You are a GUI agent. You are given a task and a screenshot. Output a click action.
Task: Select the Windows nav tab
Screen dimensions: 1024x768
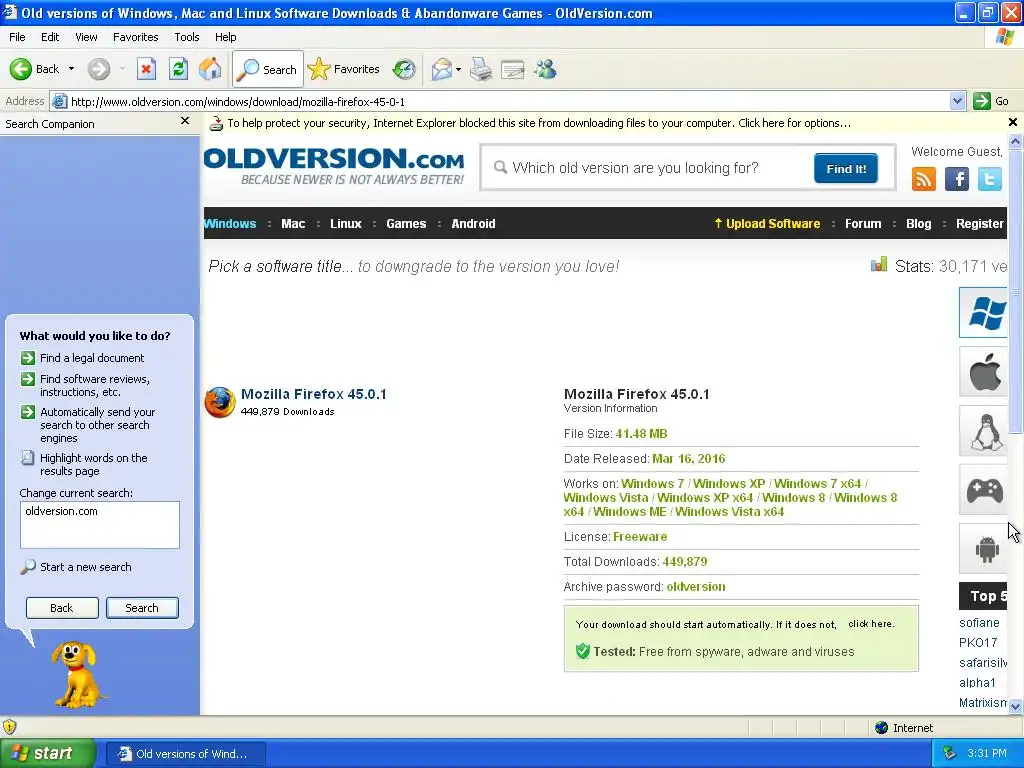point(230,223)
